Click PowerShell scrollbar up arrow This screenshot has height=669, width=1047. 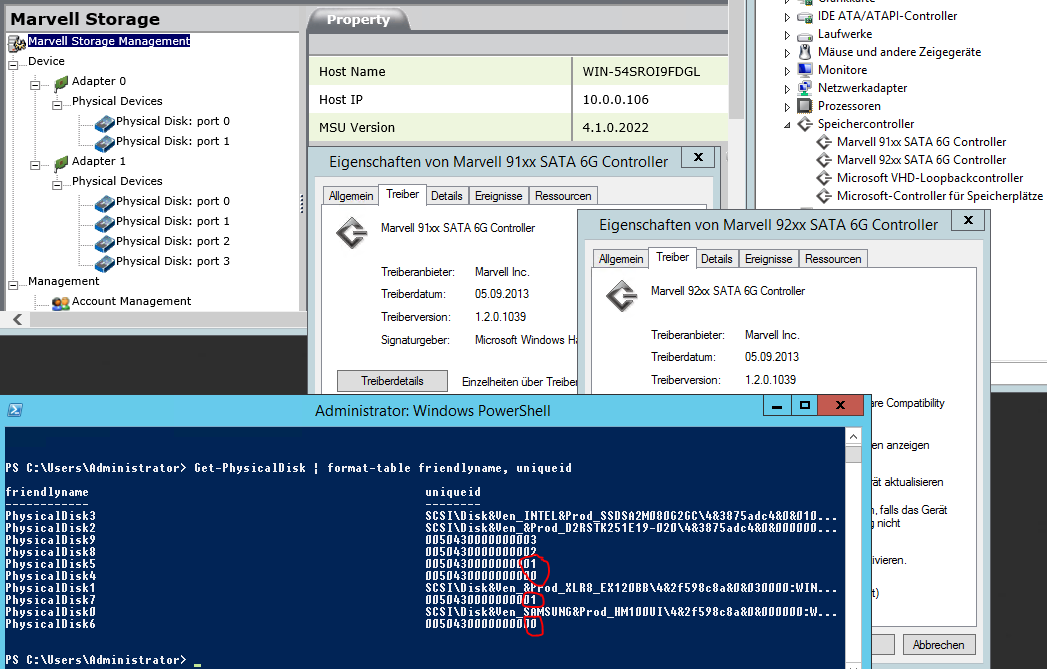point(853,437)
